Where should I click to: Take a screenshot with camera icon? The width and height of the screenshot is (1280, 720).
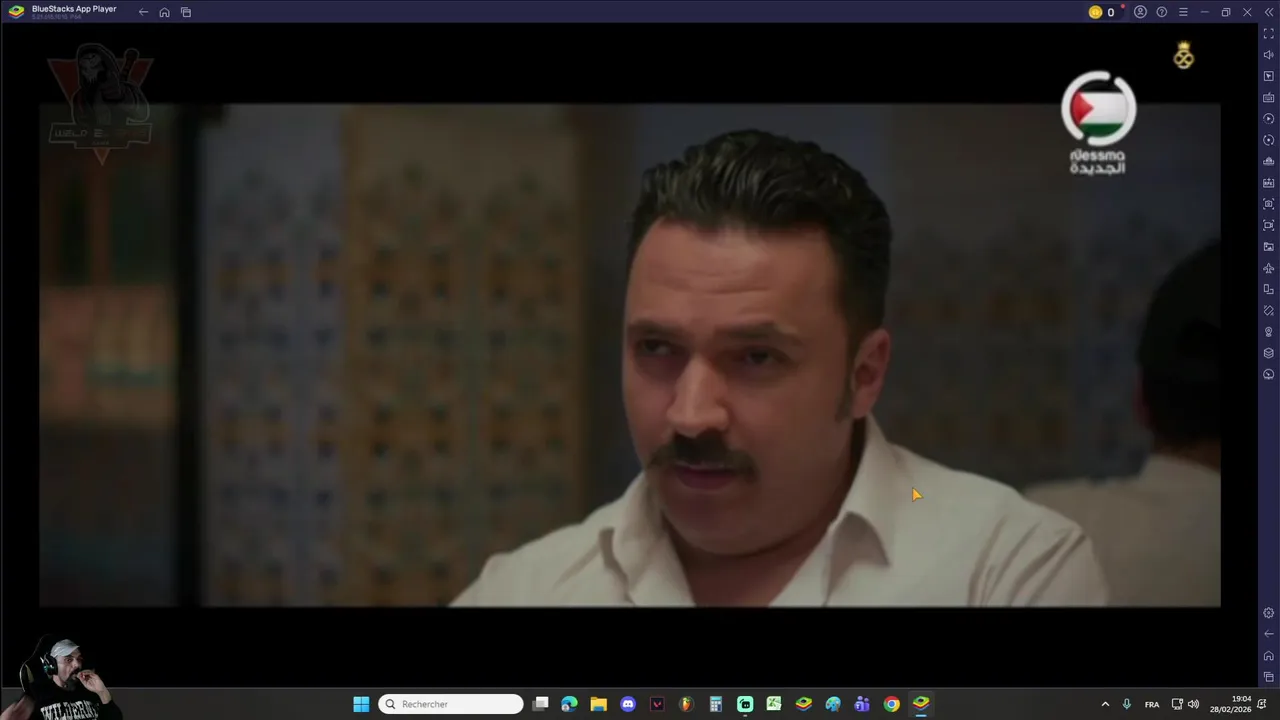tap(1268, 204)
